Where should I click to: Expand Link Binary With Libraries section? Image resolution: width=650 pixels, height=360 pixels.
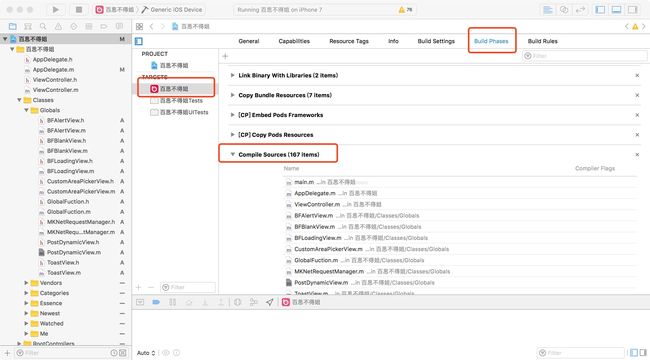click(x=233, y=75)
